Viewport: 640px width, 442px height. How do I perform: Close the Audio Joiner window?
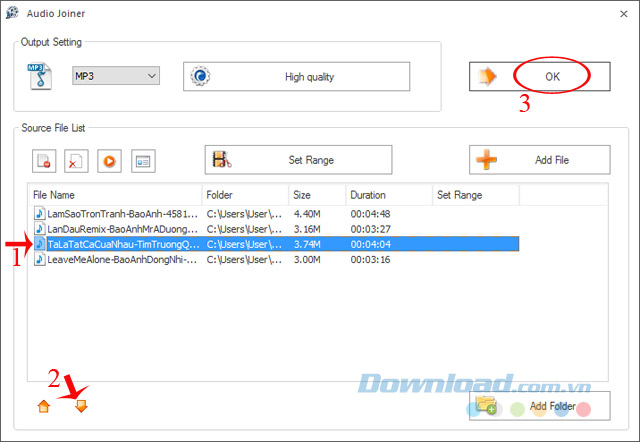pos(624,14)
